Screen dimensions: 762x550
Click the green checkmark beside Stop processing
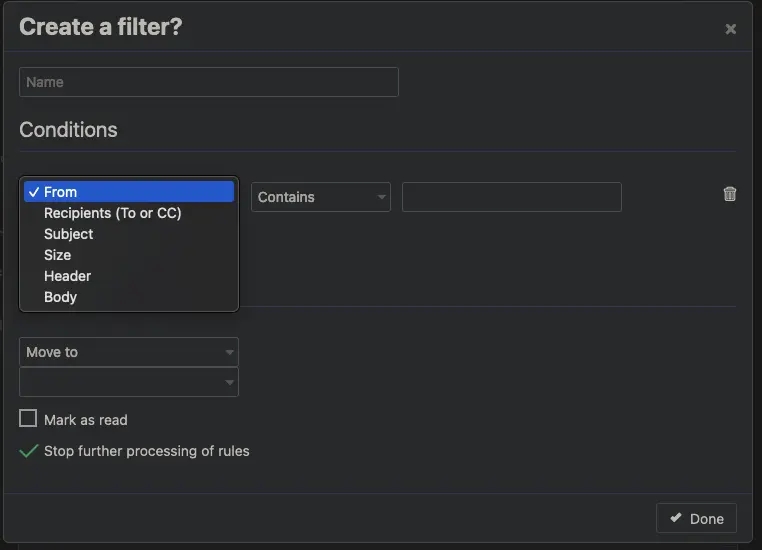(29, 451)
